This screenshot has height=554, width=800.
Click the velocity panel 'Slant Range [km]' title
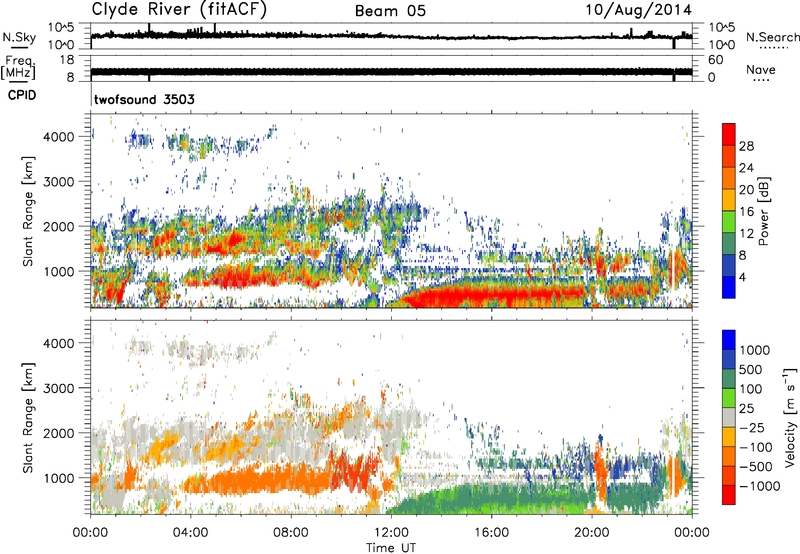(x=28, y=418)
